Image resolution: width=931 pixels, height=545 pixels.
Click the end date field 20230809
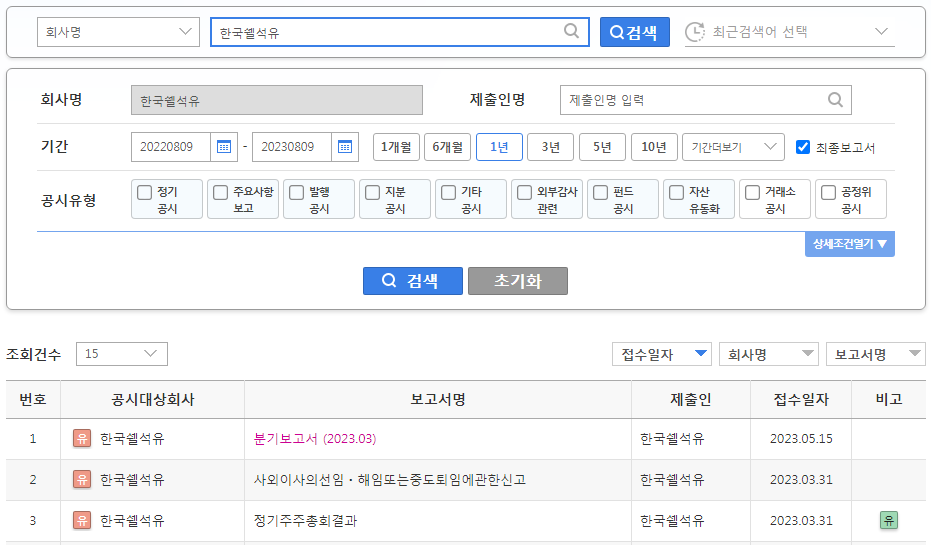(x=292, y=147)
